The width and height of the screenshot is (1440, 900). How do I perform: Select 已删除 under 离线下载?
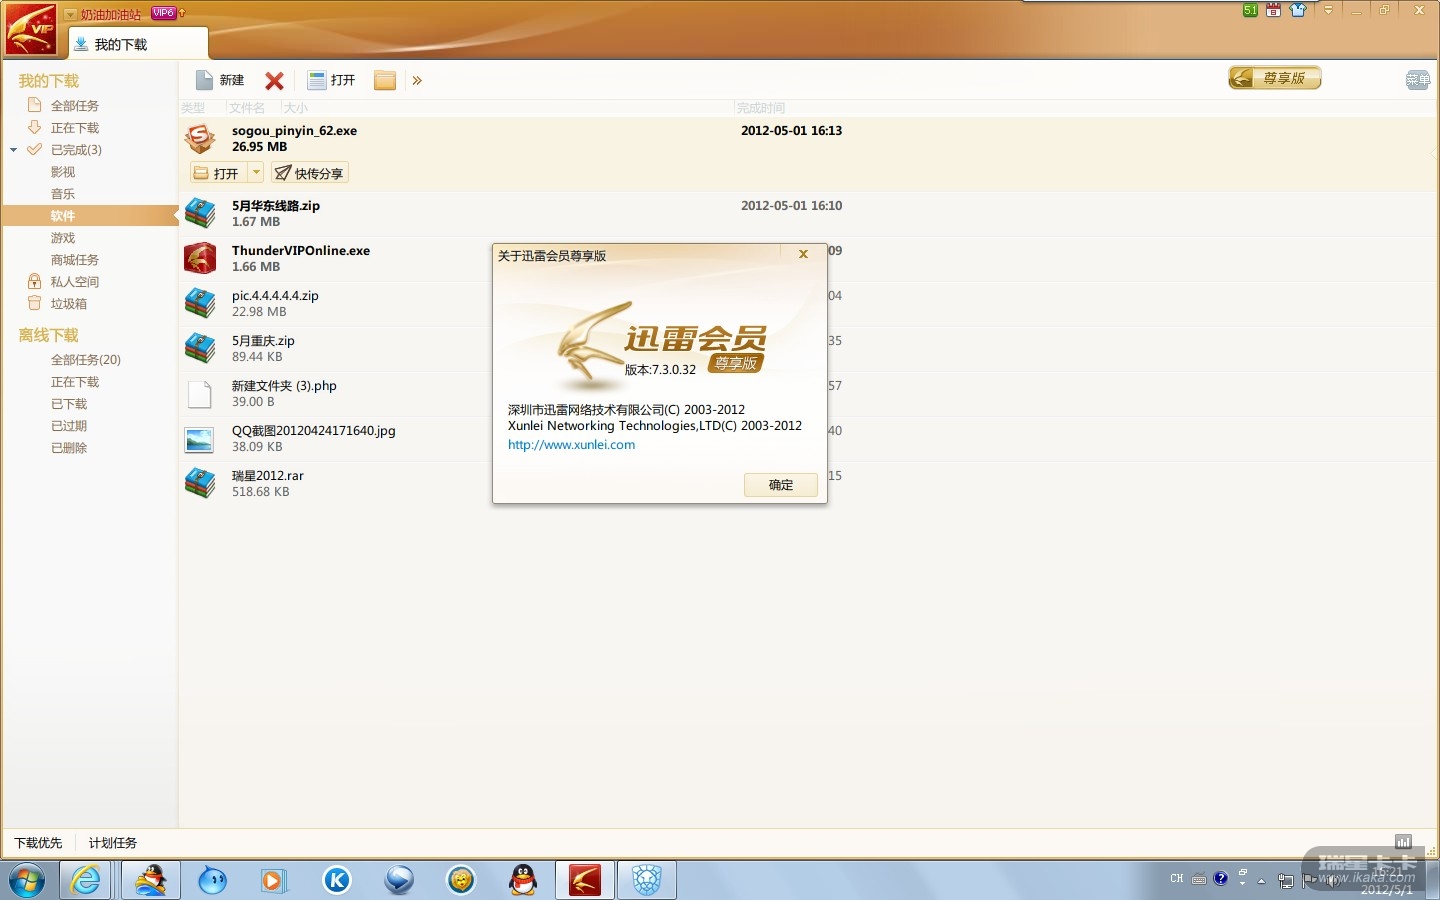click(x=69, y=448)
